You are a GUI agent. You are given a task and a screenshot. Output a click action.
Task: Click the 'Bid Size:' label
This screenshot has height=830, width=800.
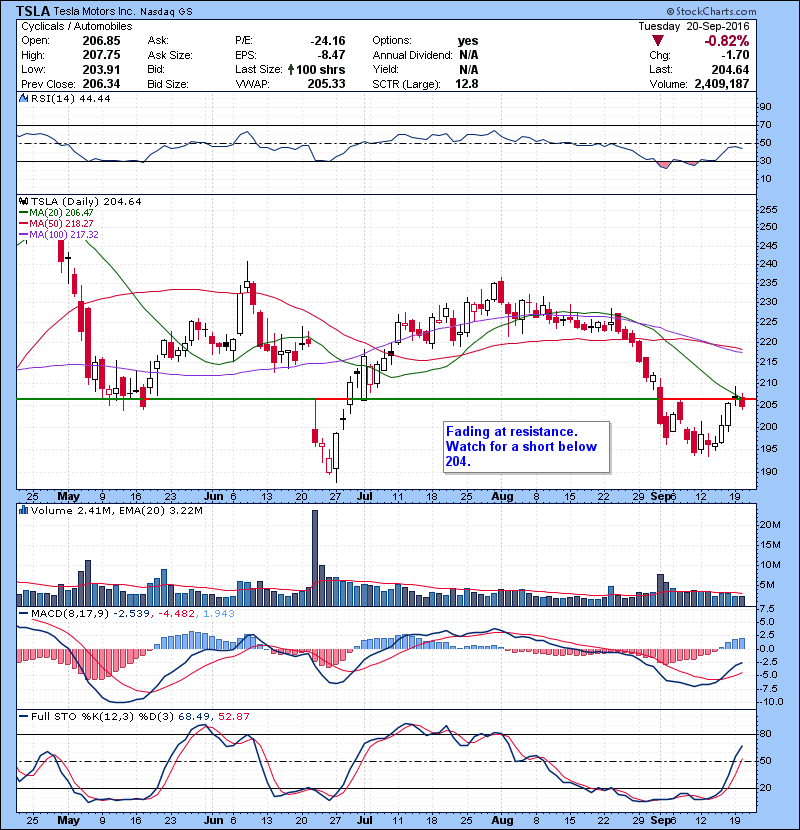168,84
